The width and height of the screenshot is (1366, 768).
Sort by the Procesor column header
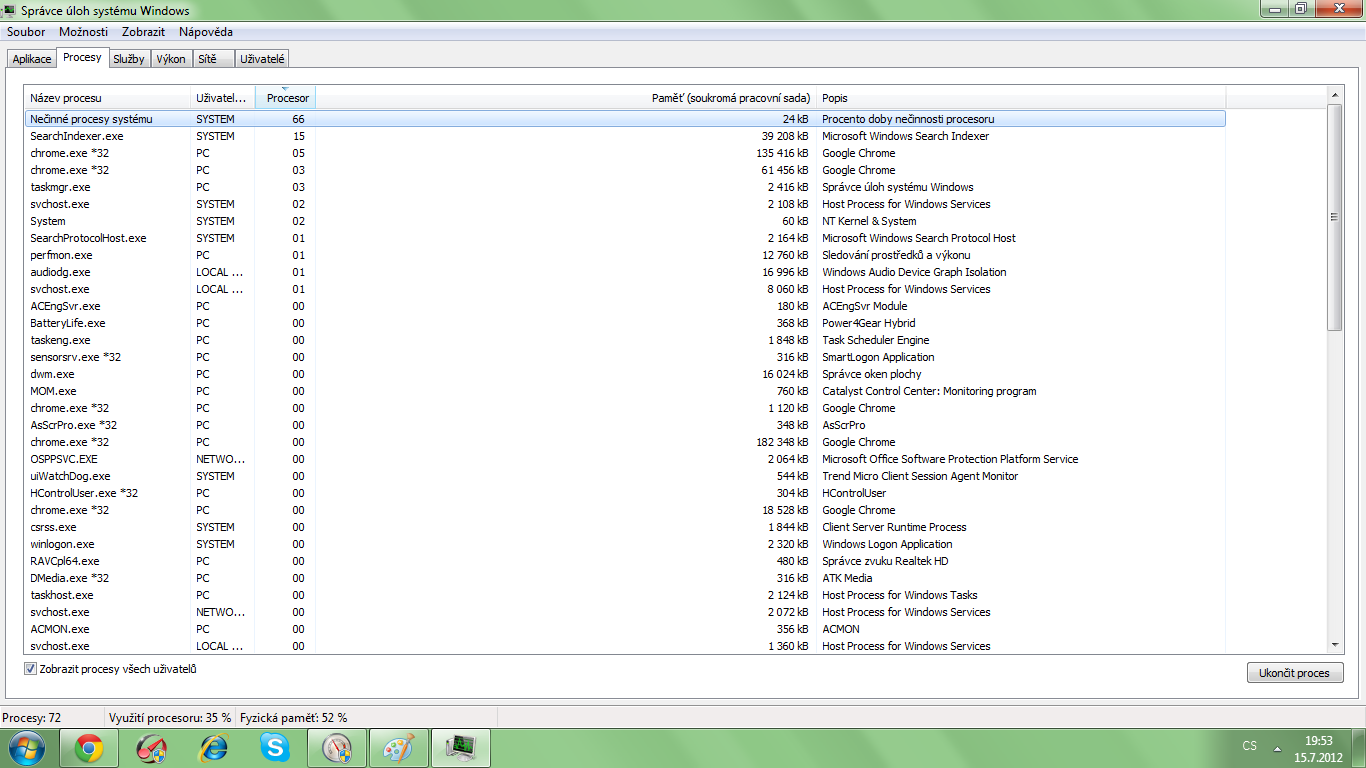(x=286, y=98)
